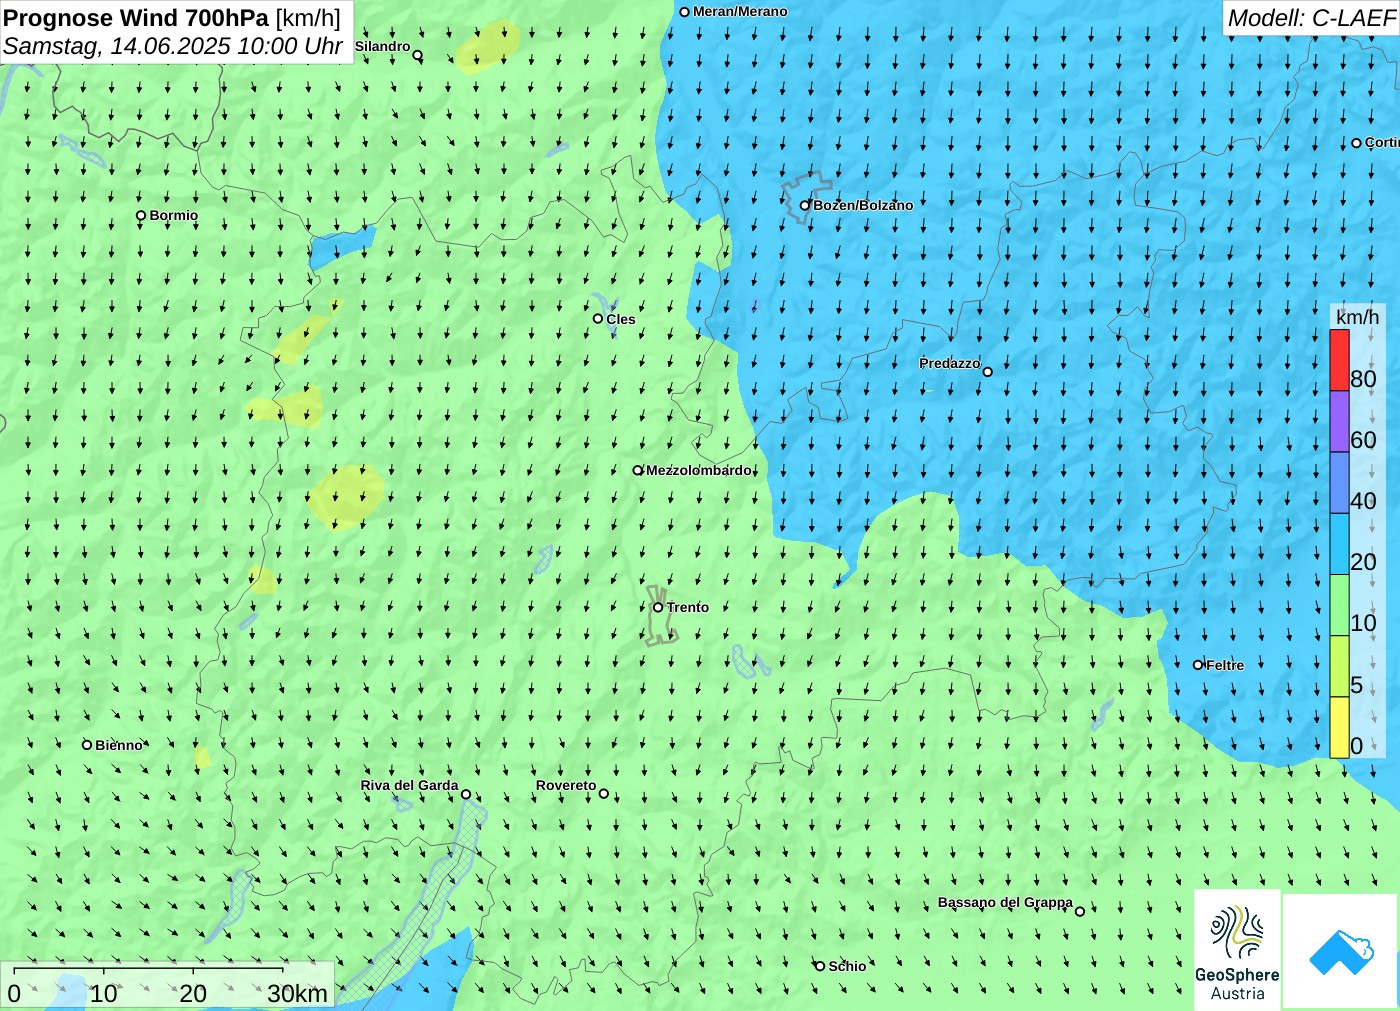Click the Trento city label
The image size is (1400, 1011).
click(688, 607)
